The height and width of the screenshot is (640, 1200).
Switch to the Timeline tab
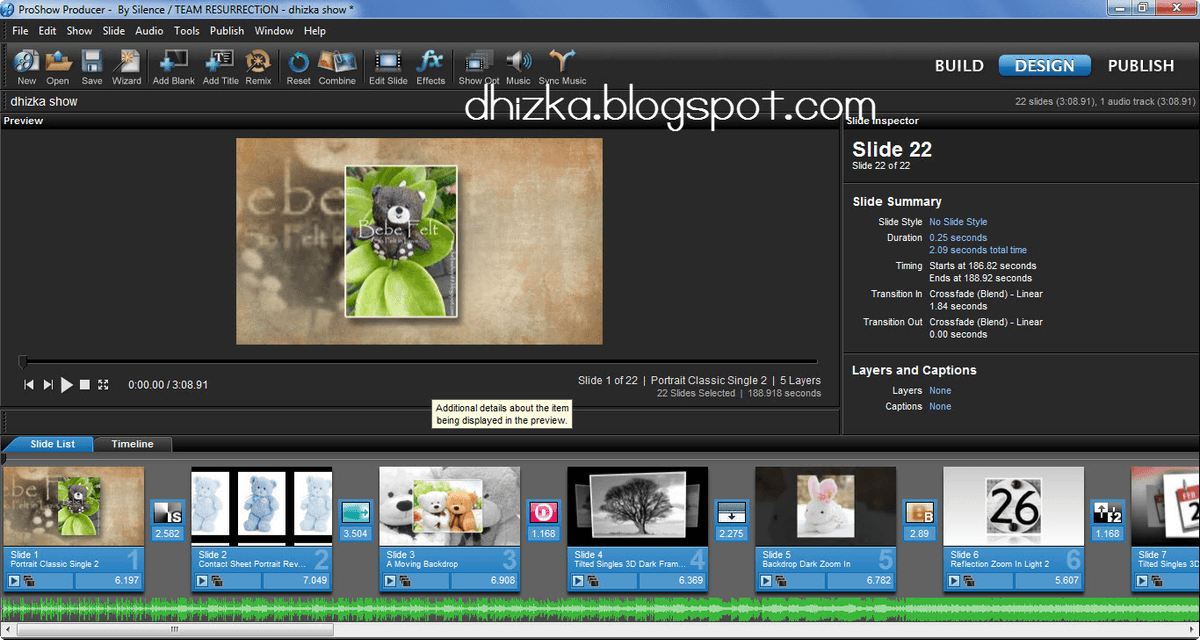point(133,444)
